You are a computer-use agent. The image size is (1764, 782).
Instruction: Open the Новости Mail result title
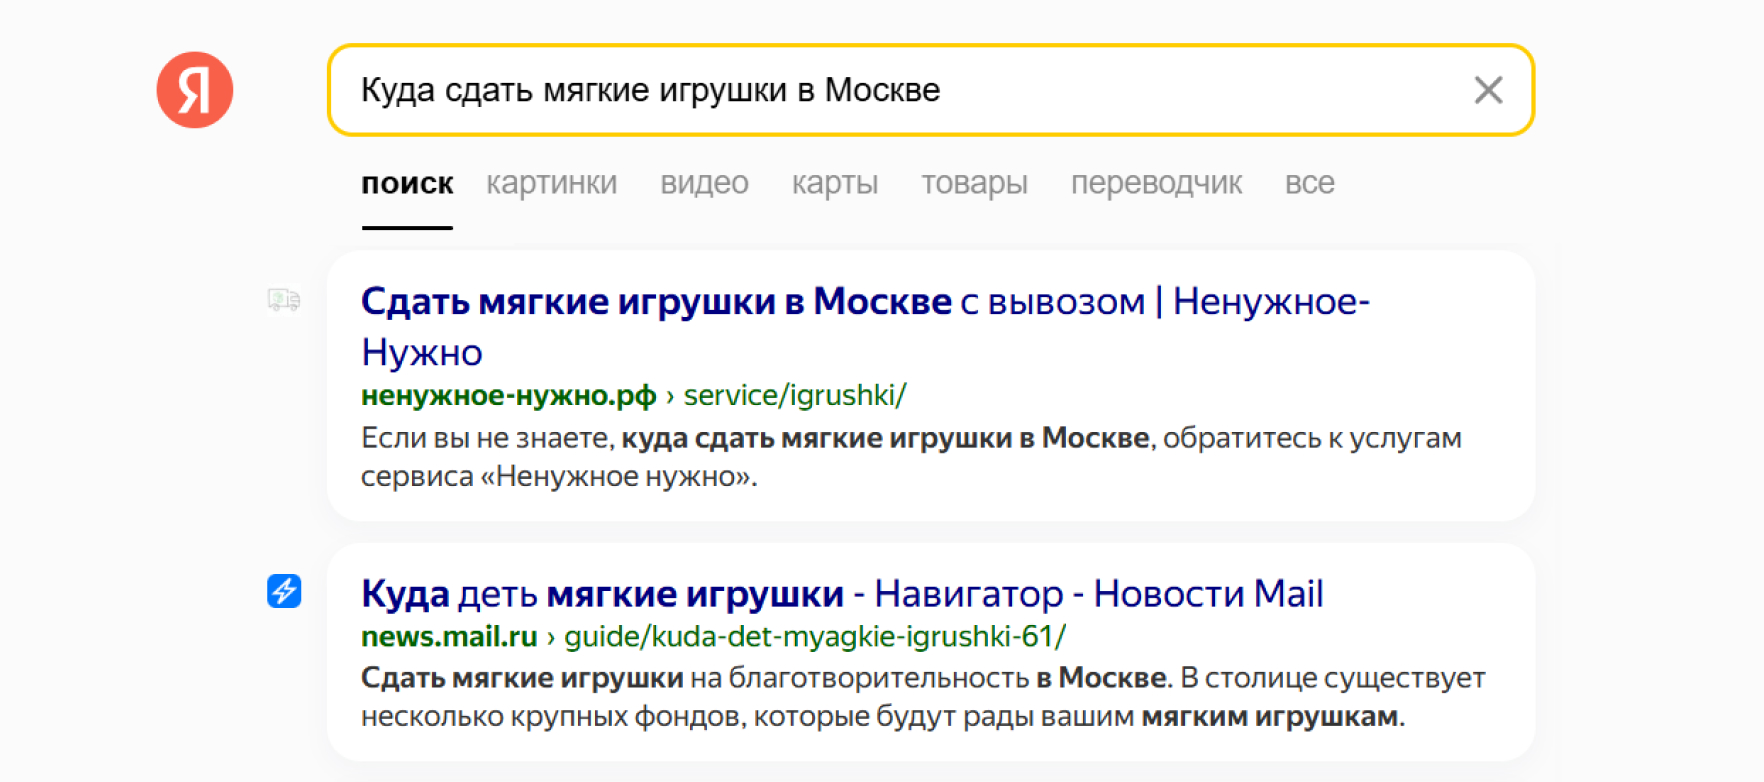click(841, 594)
